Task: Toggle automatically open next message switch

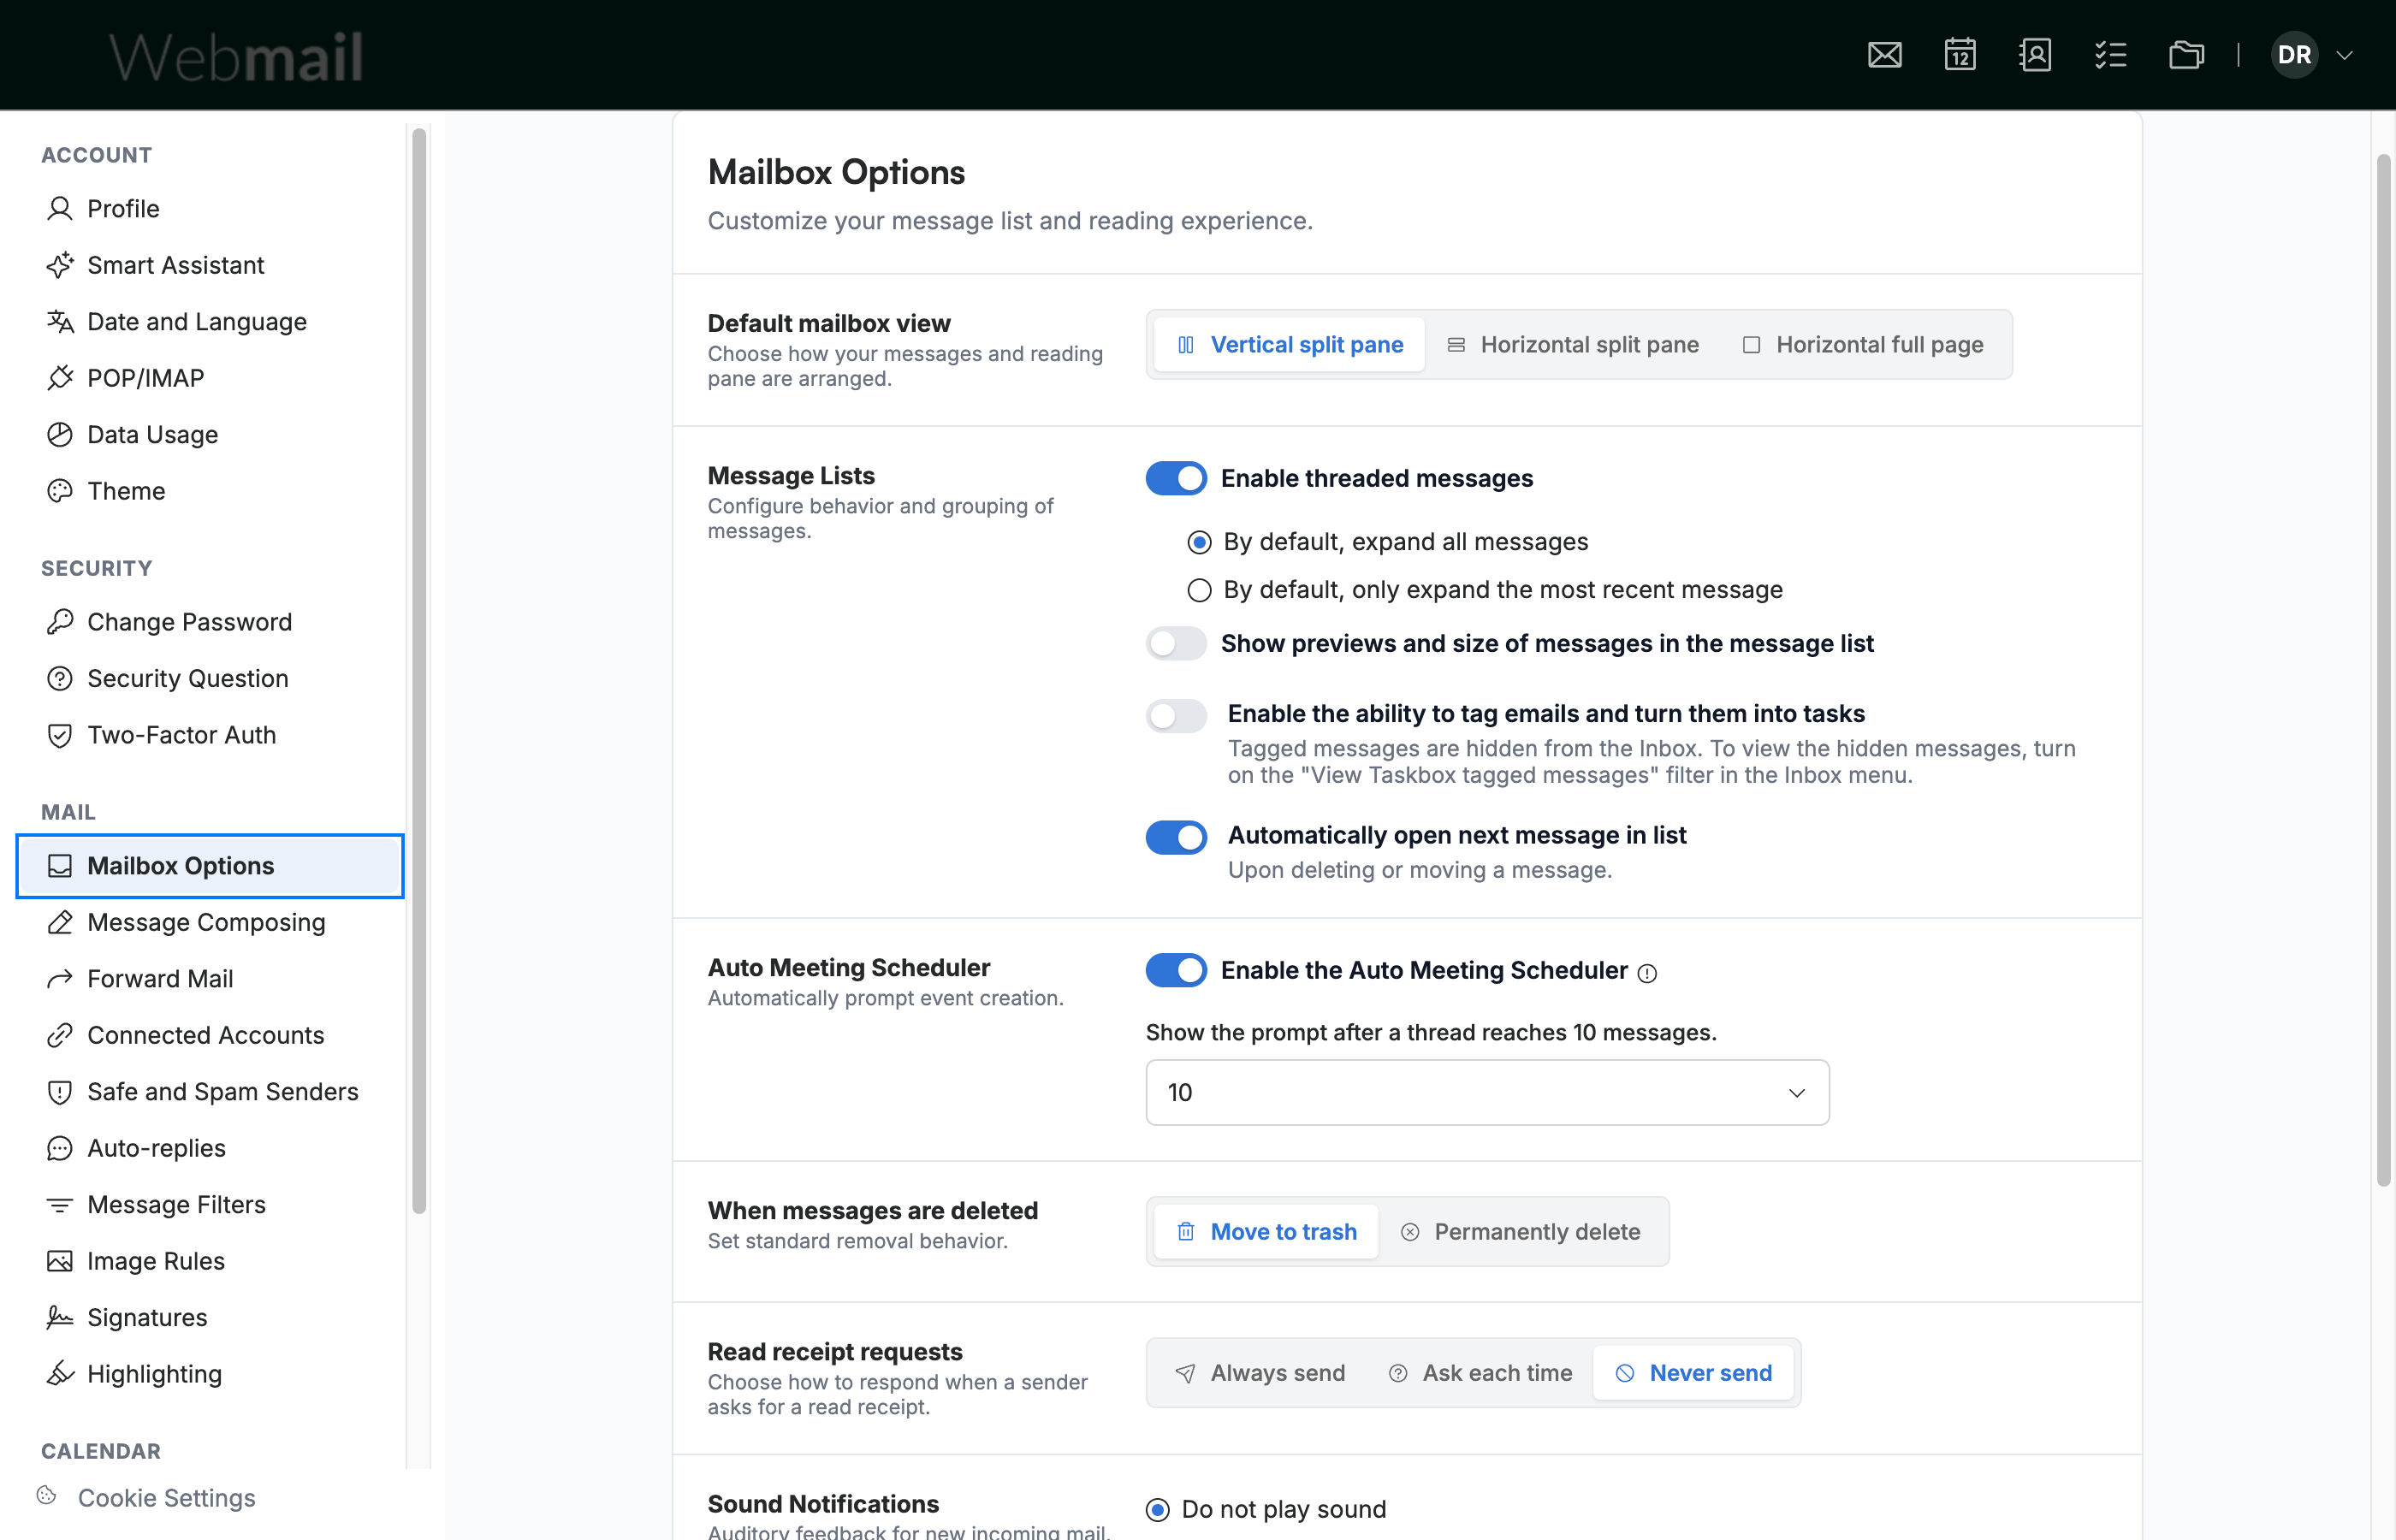Action: 1176,837
